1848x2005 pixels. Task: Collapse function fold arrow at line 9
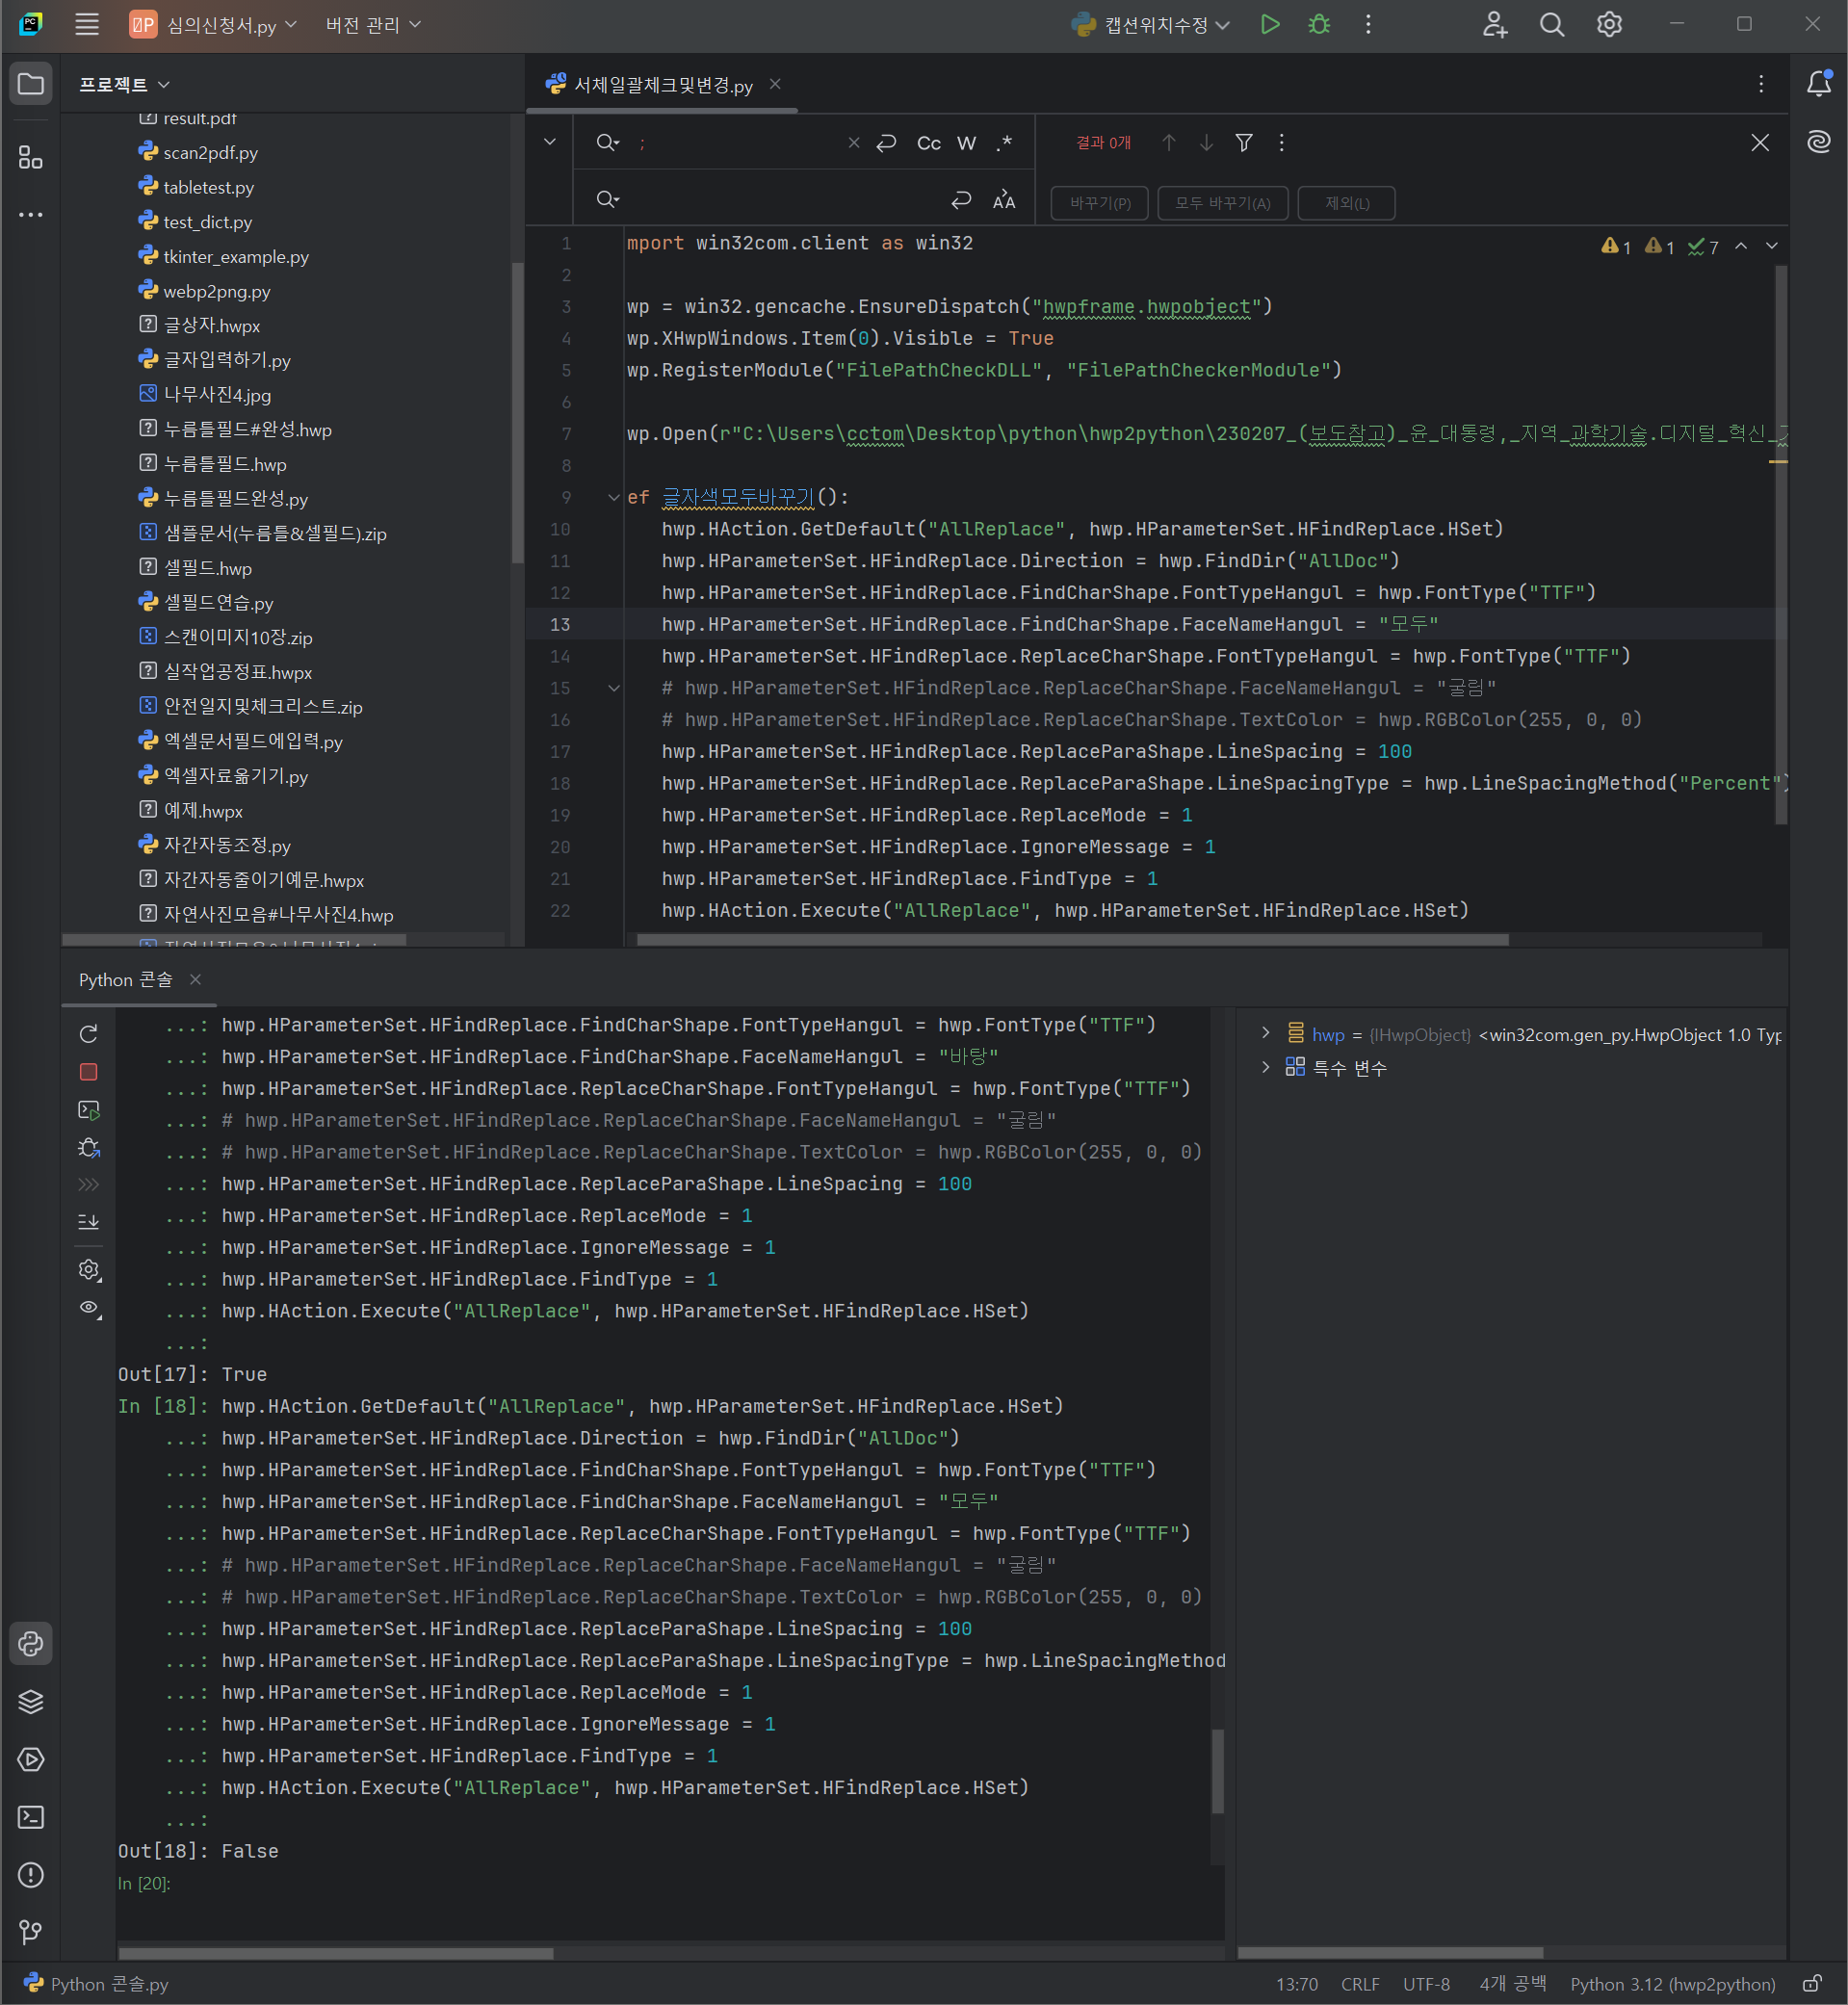(x=614, y=497)
